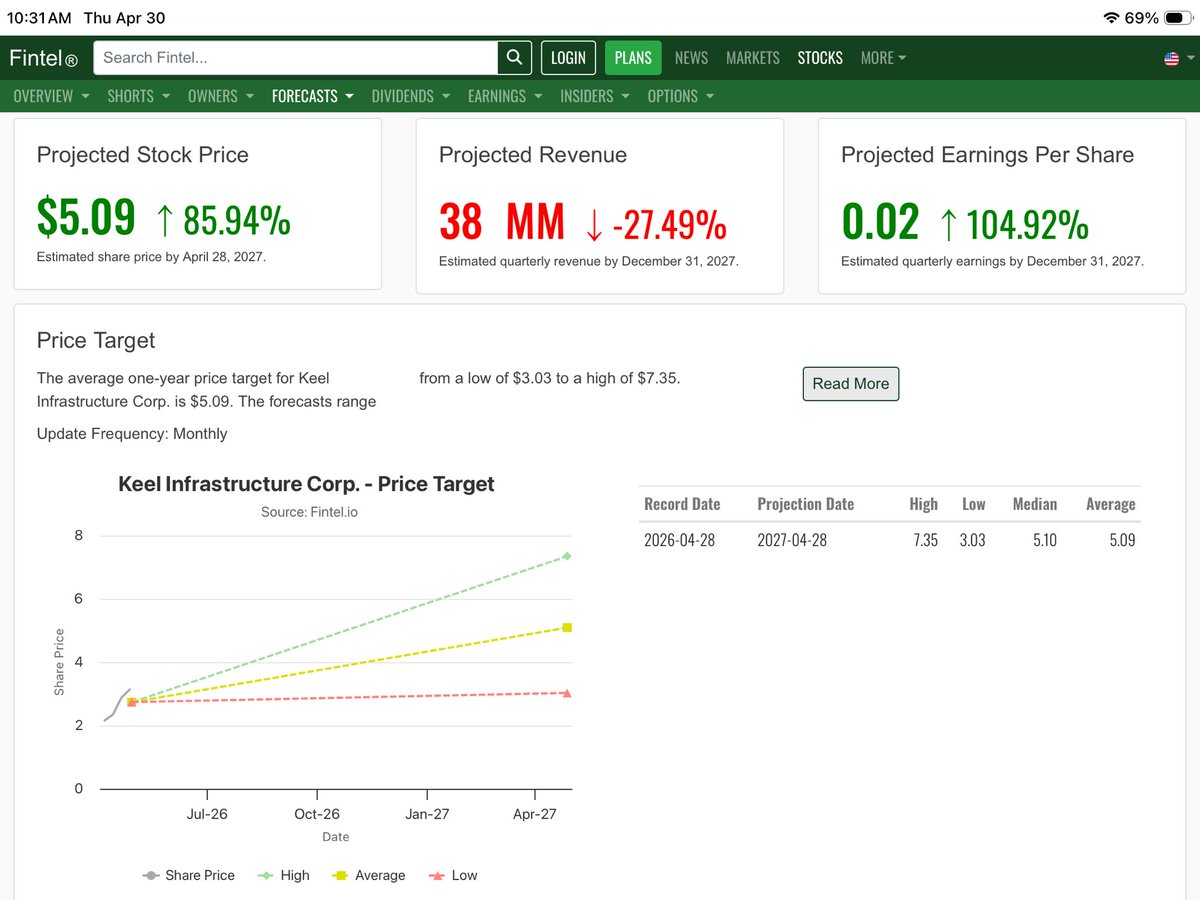This screenshot has height=900, width=1200.
Task: Click the Median column header
Action: coord(1035,504)
